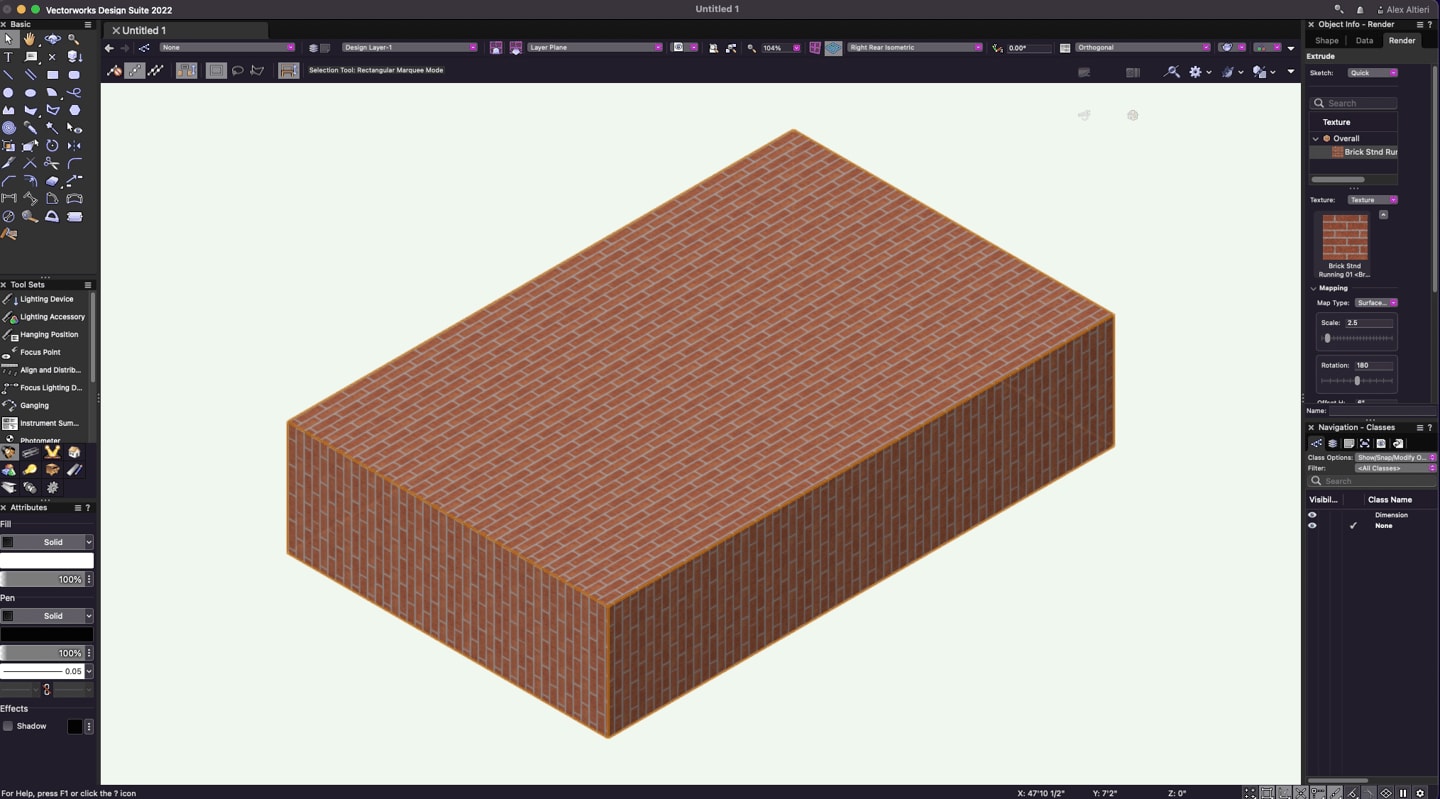Viewport: 1440px width, 799px height.
Task: Toggle visibility of Dimension class
Action: (1312, 515)
